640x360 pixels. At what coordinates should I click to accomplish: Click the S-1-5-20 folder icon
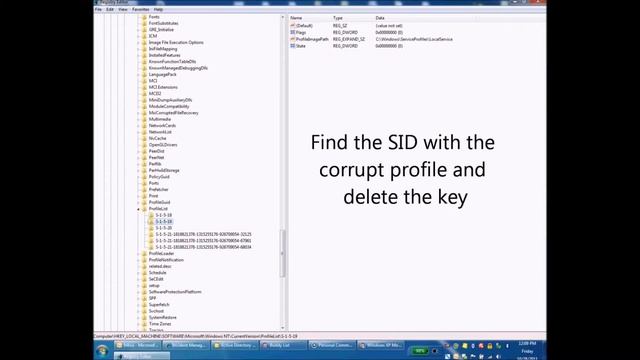pyautogui.click(x=151, y=228)
